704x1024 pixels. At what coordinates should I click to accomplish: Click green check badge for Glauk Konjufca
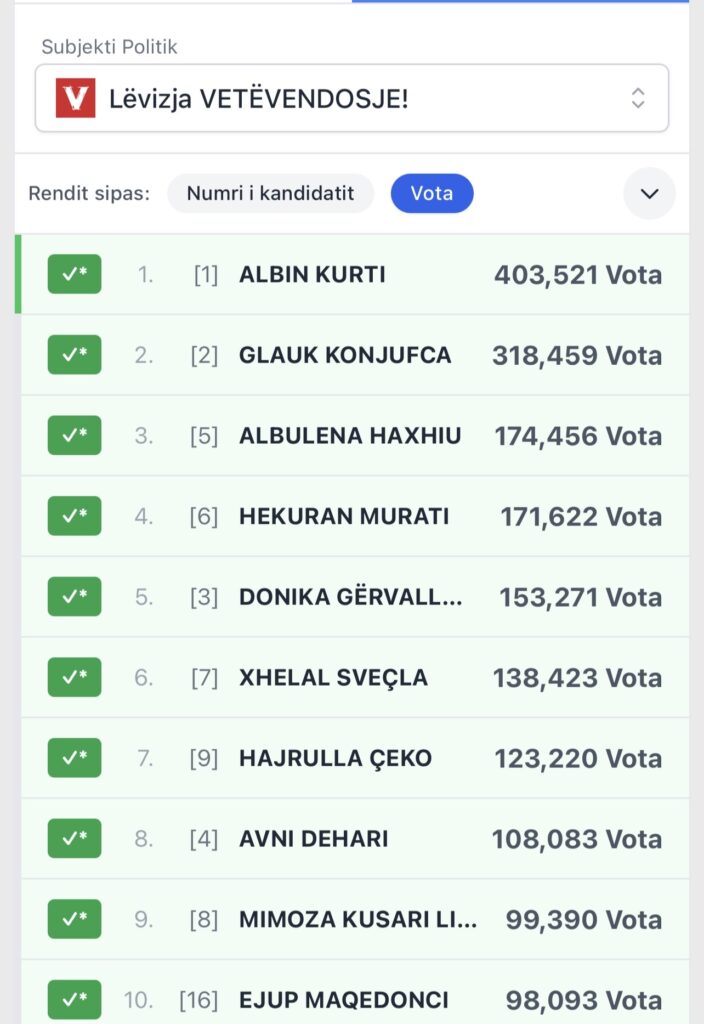[75, 355]
